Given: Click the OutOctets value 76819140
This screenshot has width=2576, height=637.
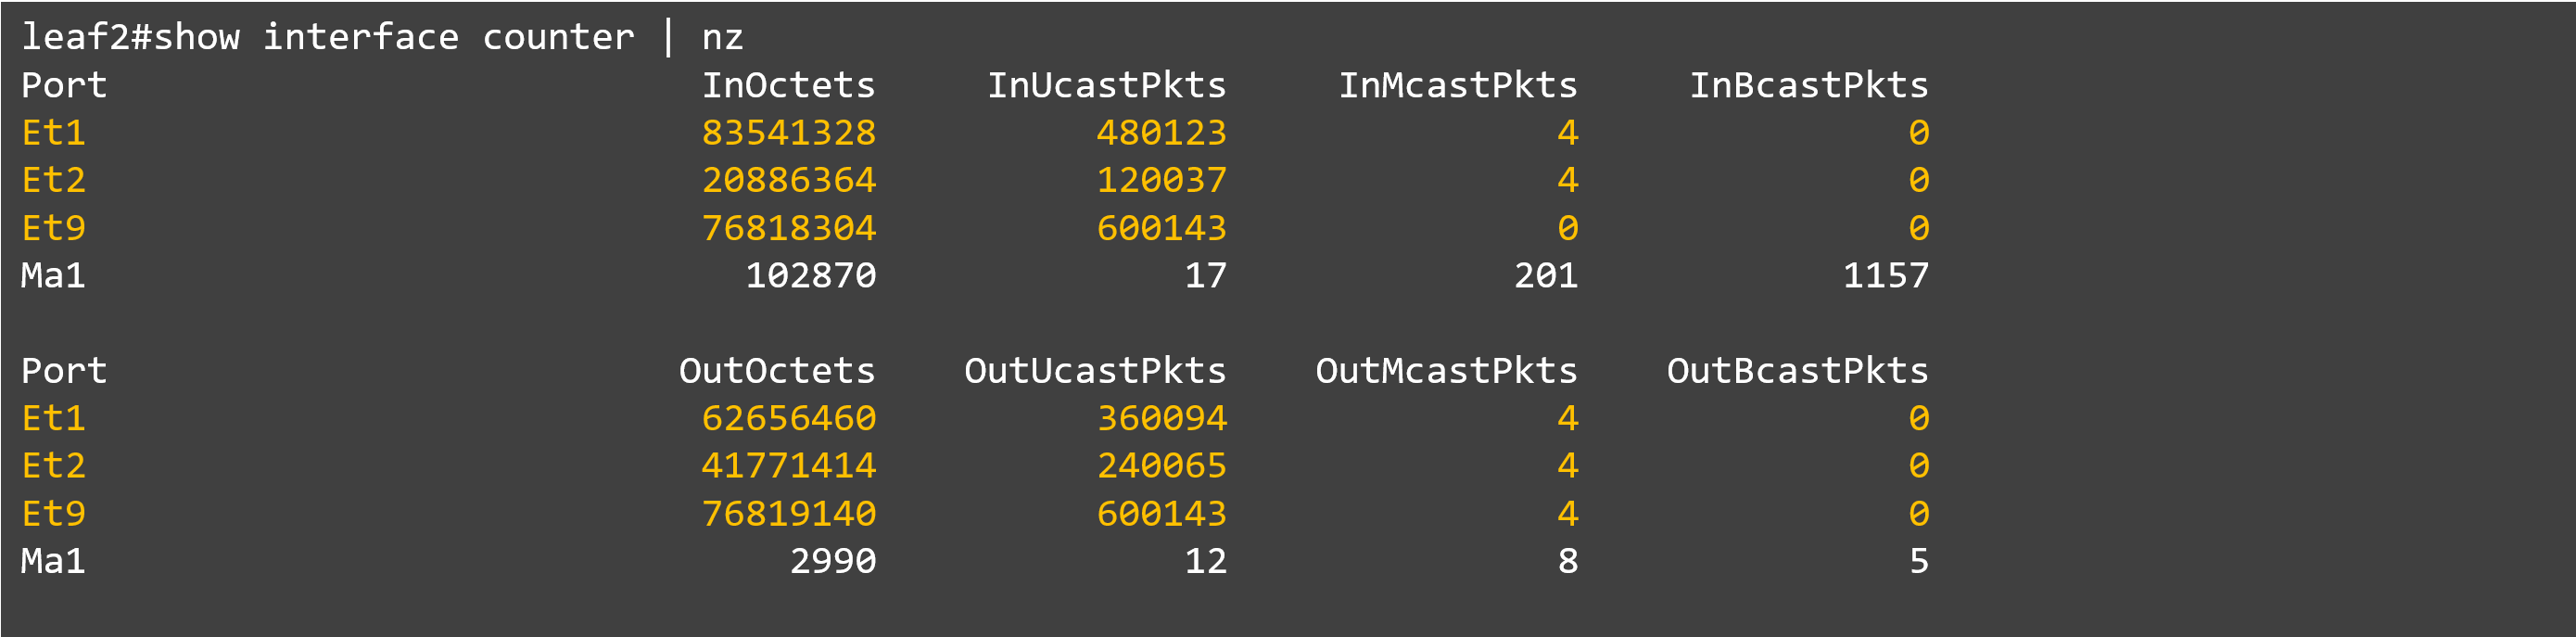Looking at the screenshot, I should (x=788, y=514).
